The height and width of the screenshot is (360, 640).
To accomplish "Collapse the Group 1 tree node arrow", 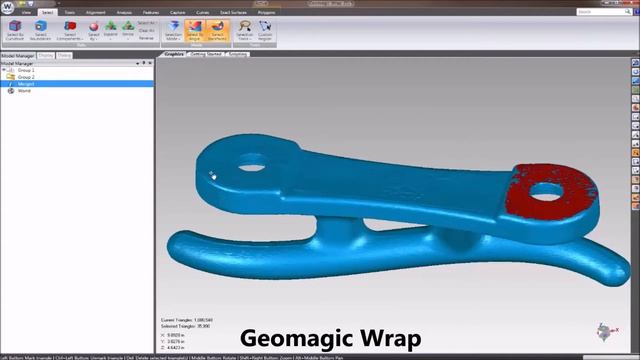I will tap(4, 70).
